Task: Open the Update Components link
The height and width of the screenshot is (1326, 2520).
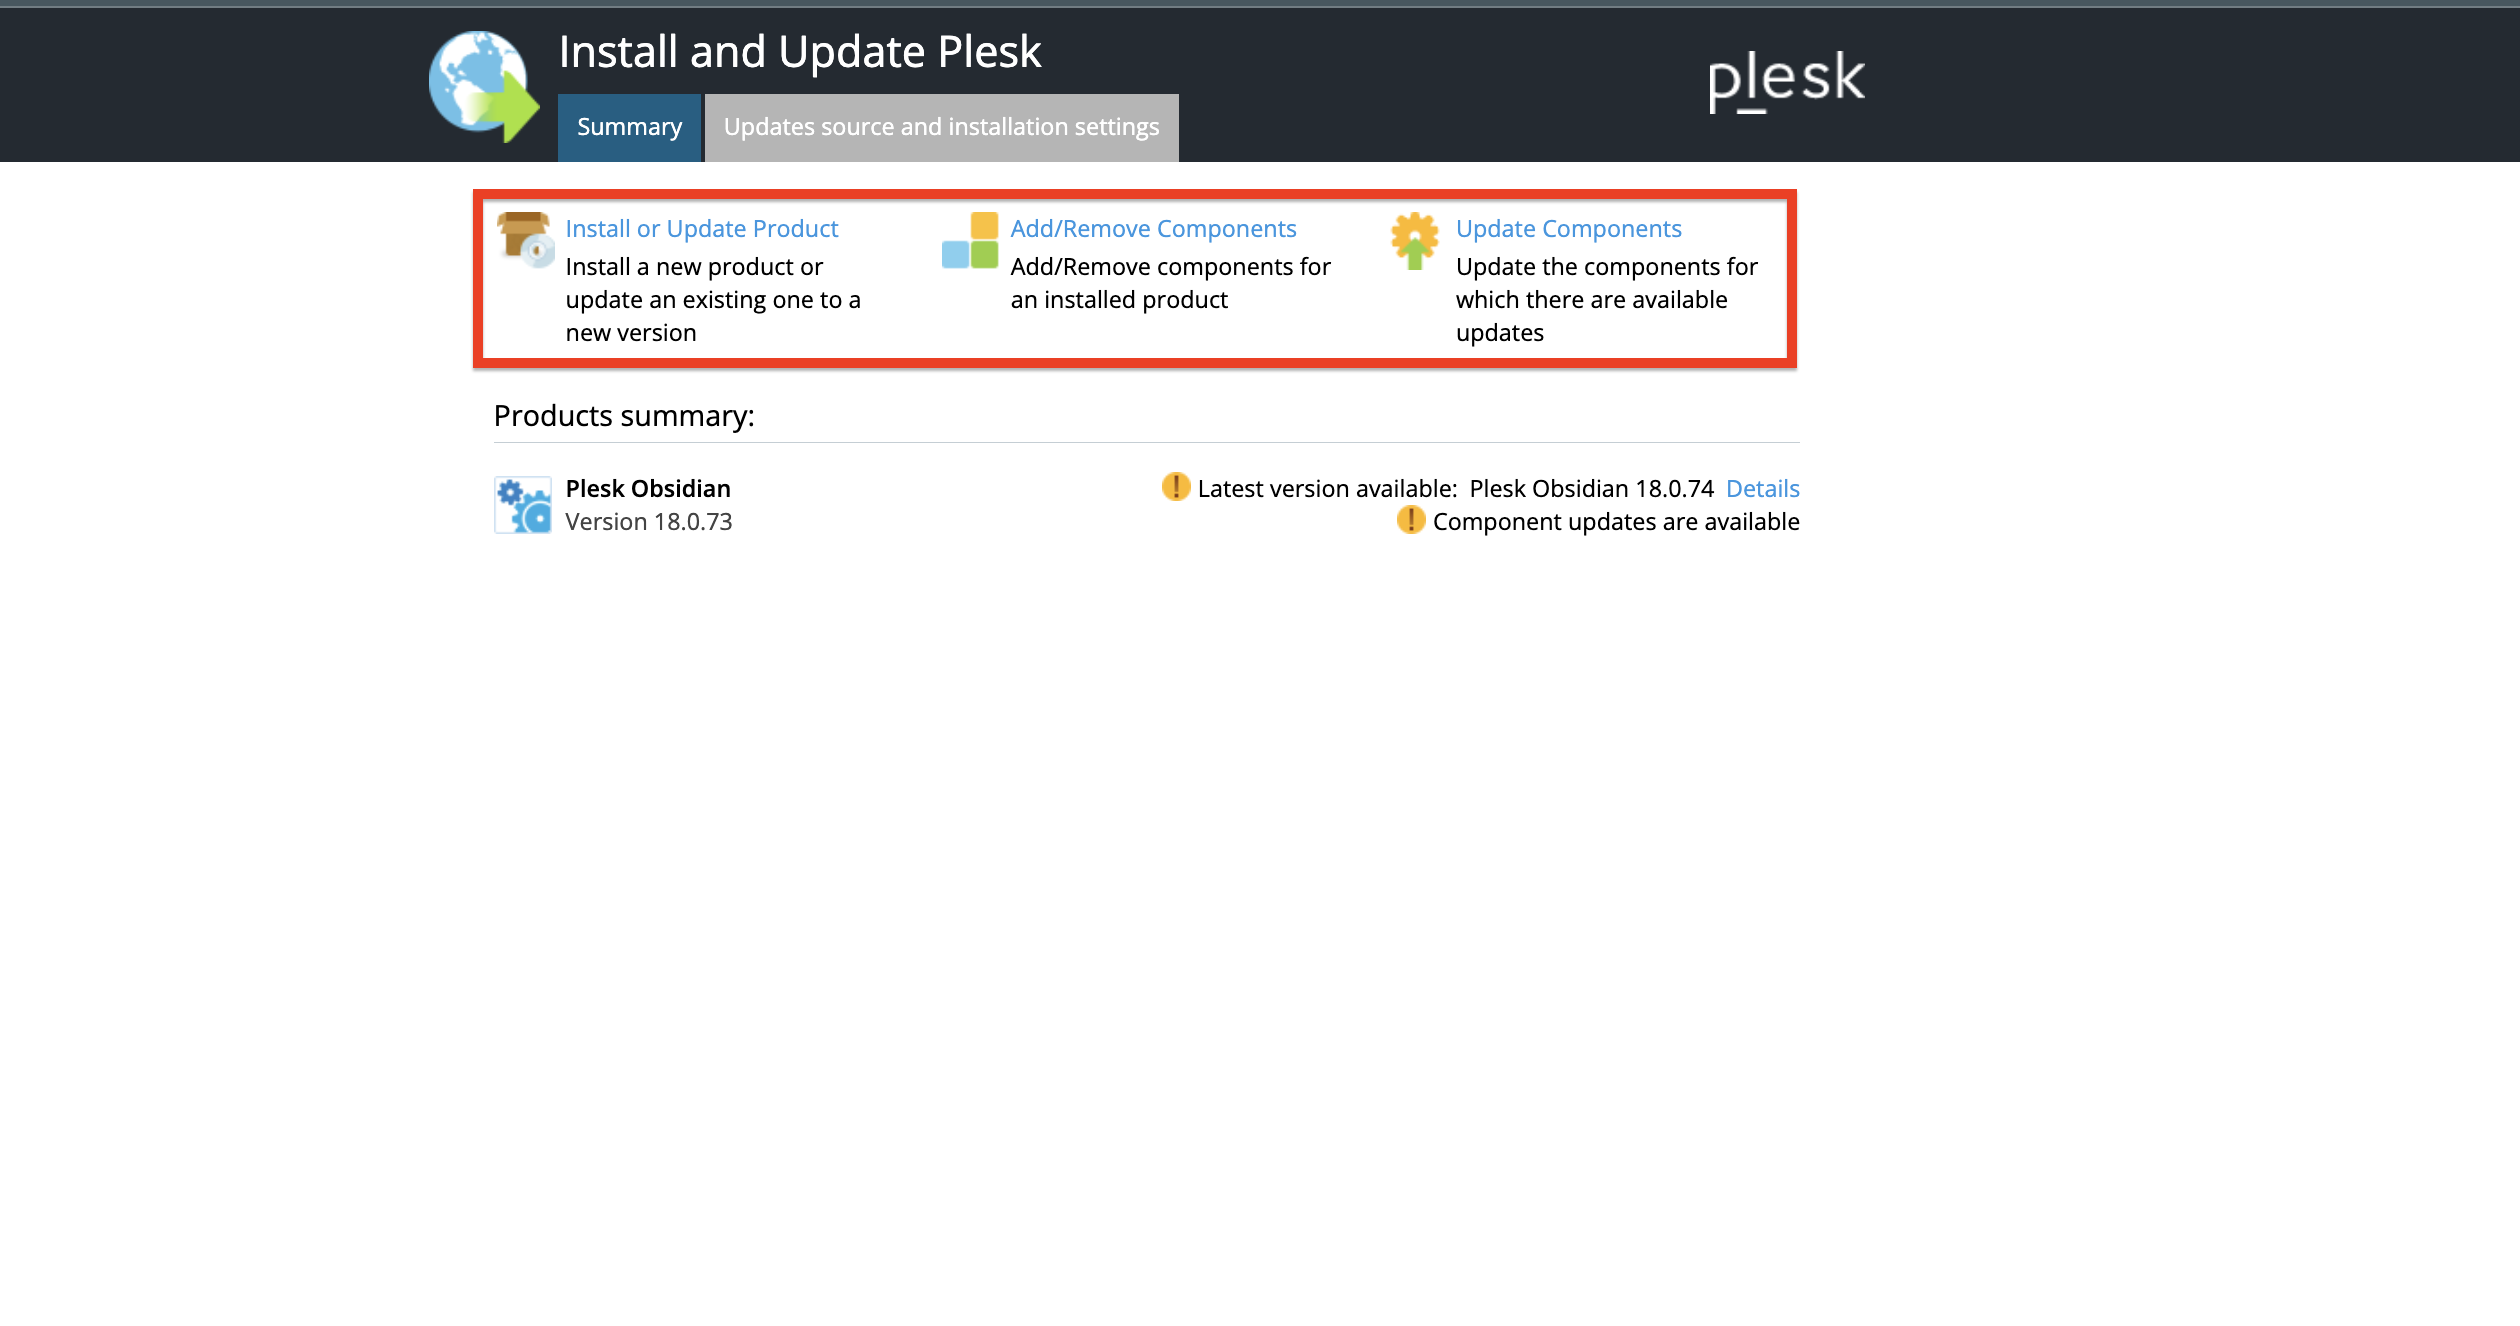Action: [1568, 229]
